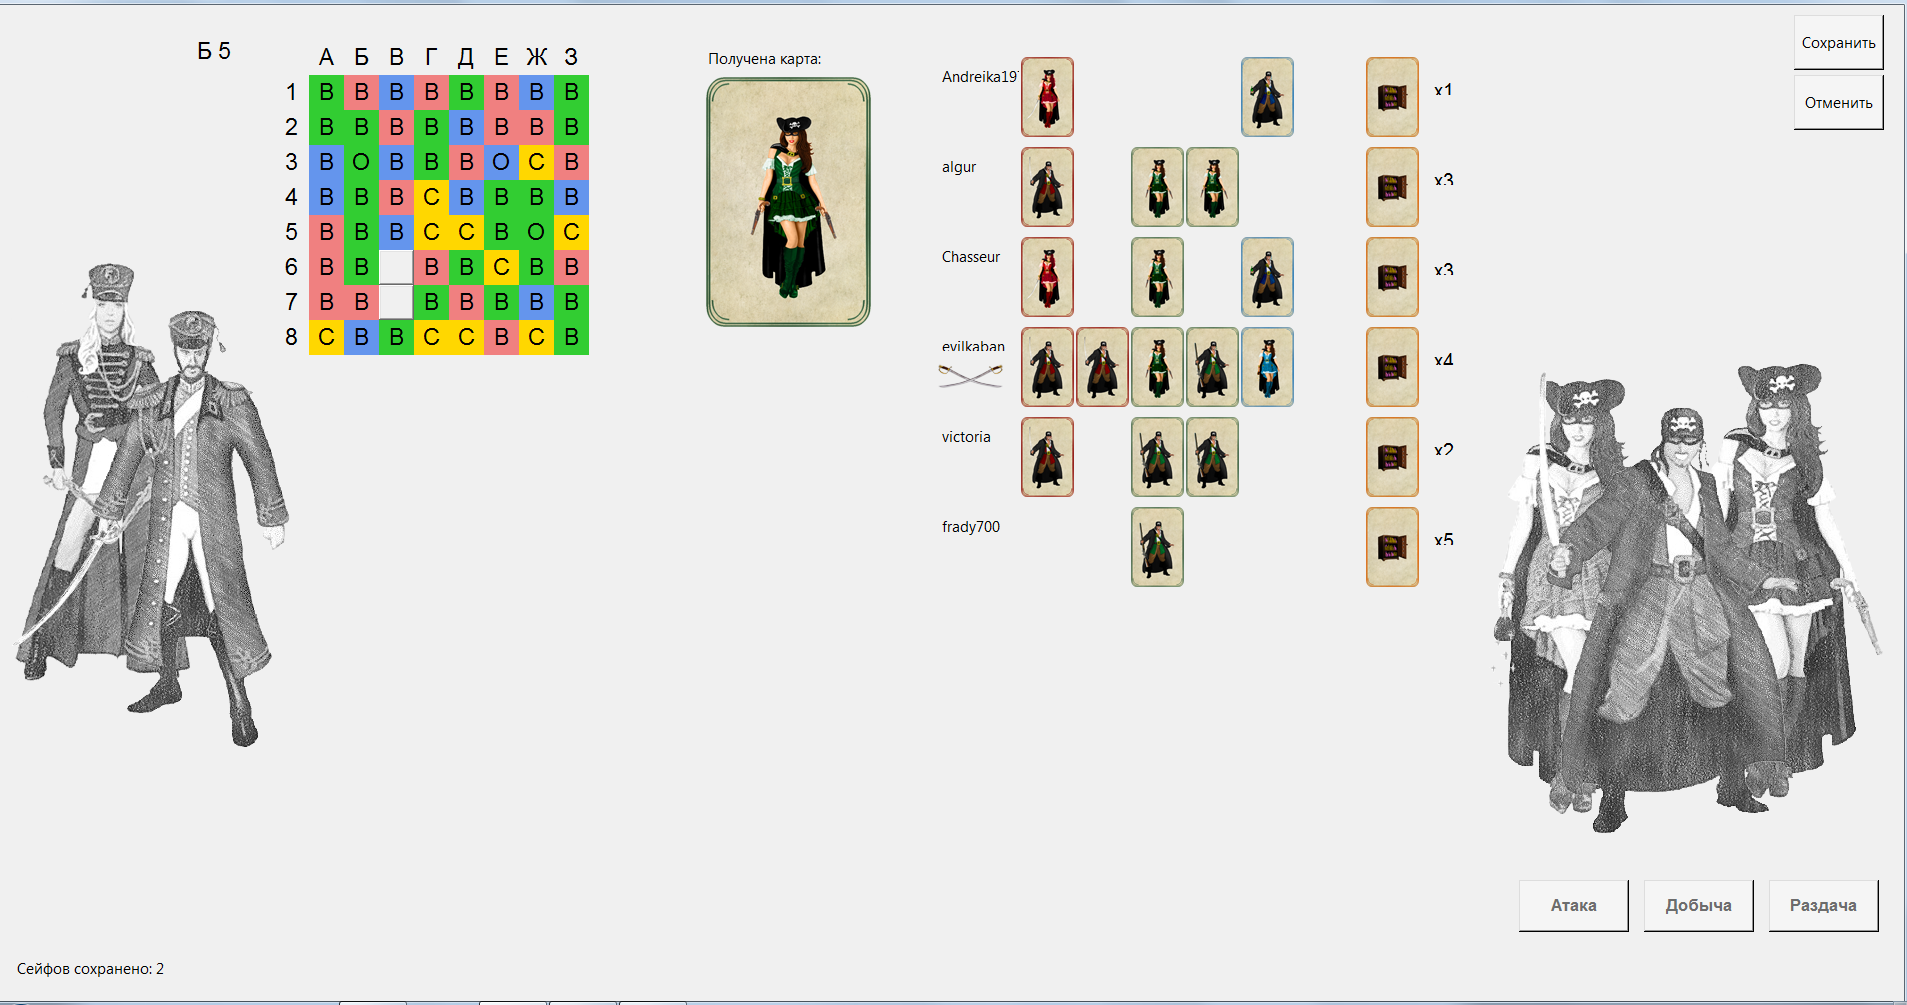Click the row header number 8

(291, 337)
